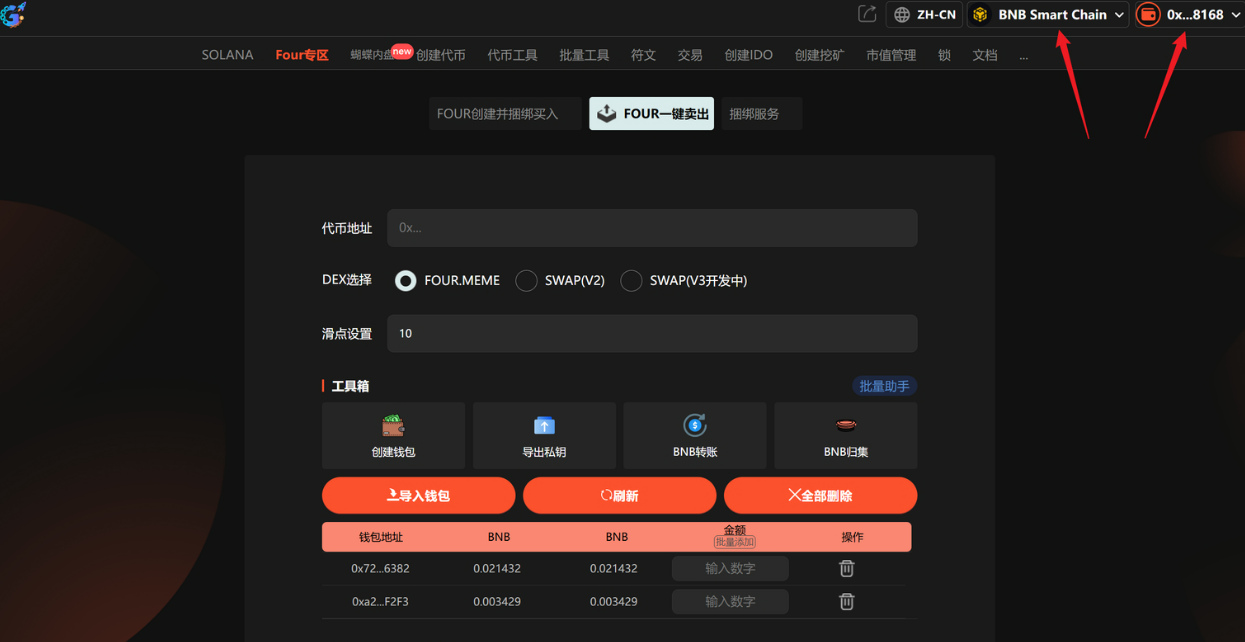Delete the 0x72...6382 wallet row trash icon

845,568
